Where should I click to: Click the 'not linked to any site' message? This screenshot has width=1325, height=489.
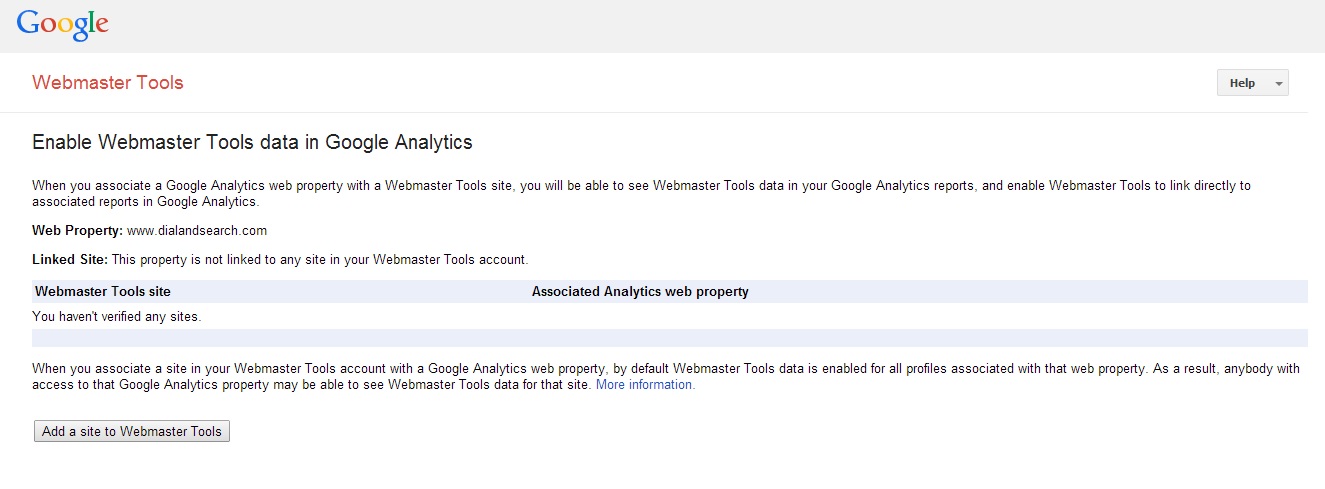click(320, 260)
